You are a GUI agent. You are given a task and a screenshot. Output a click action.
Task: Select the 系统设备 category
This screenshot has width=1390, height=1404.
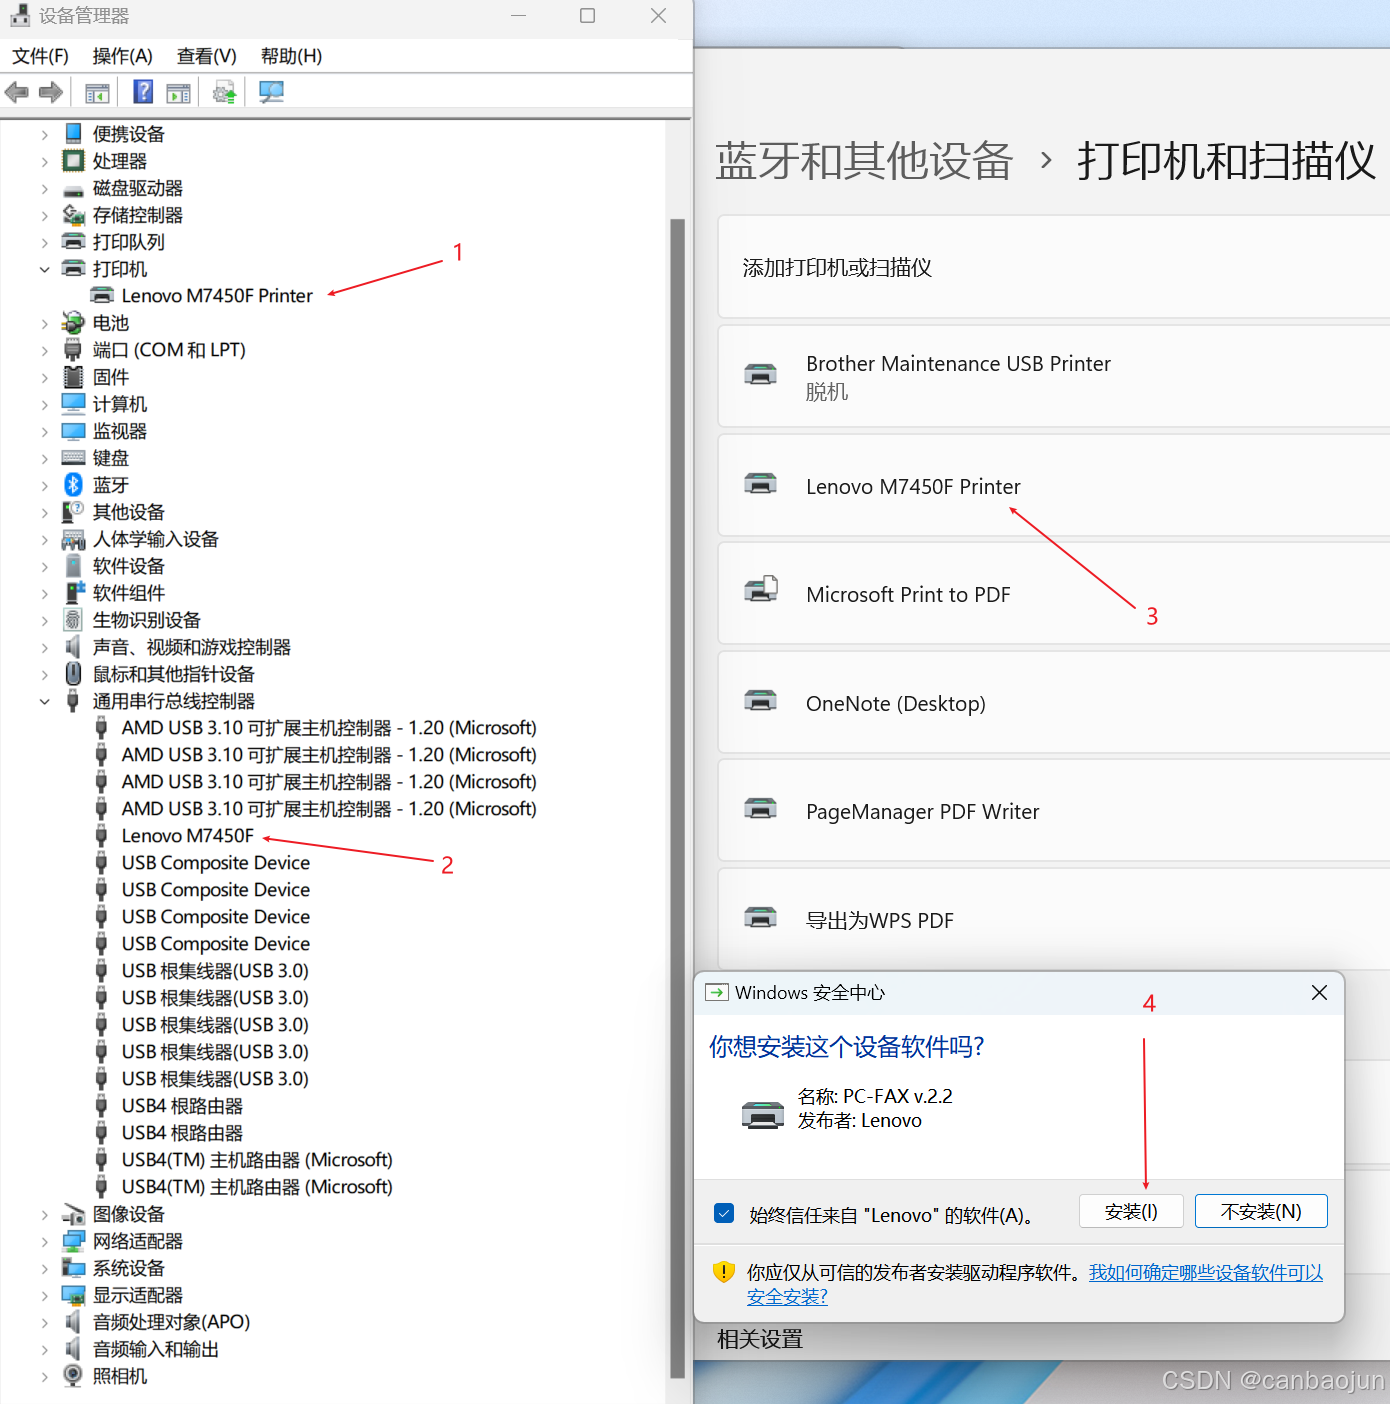click(x=129, y=1268)
